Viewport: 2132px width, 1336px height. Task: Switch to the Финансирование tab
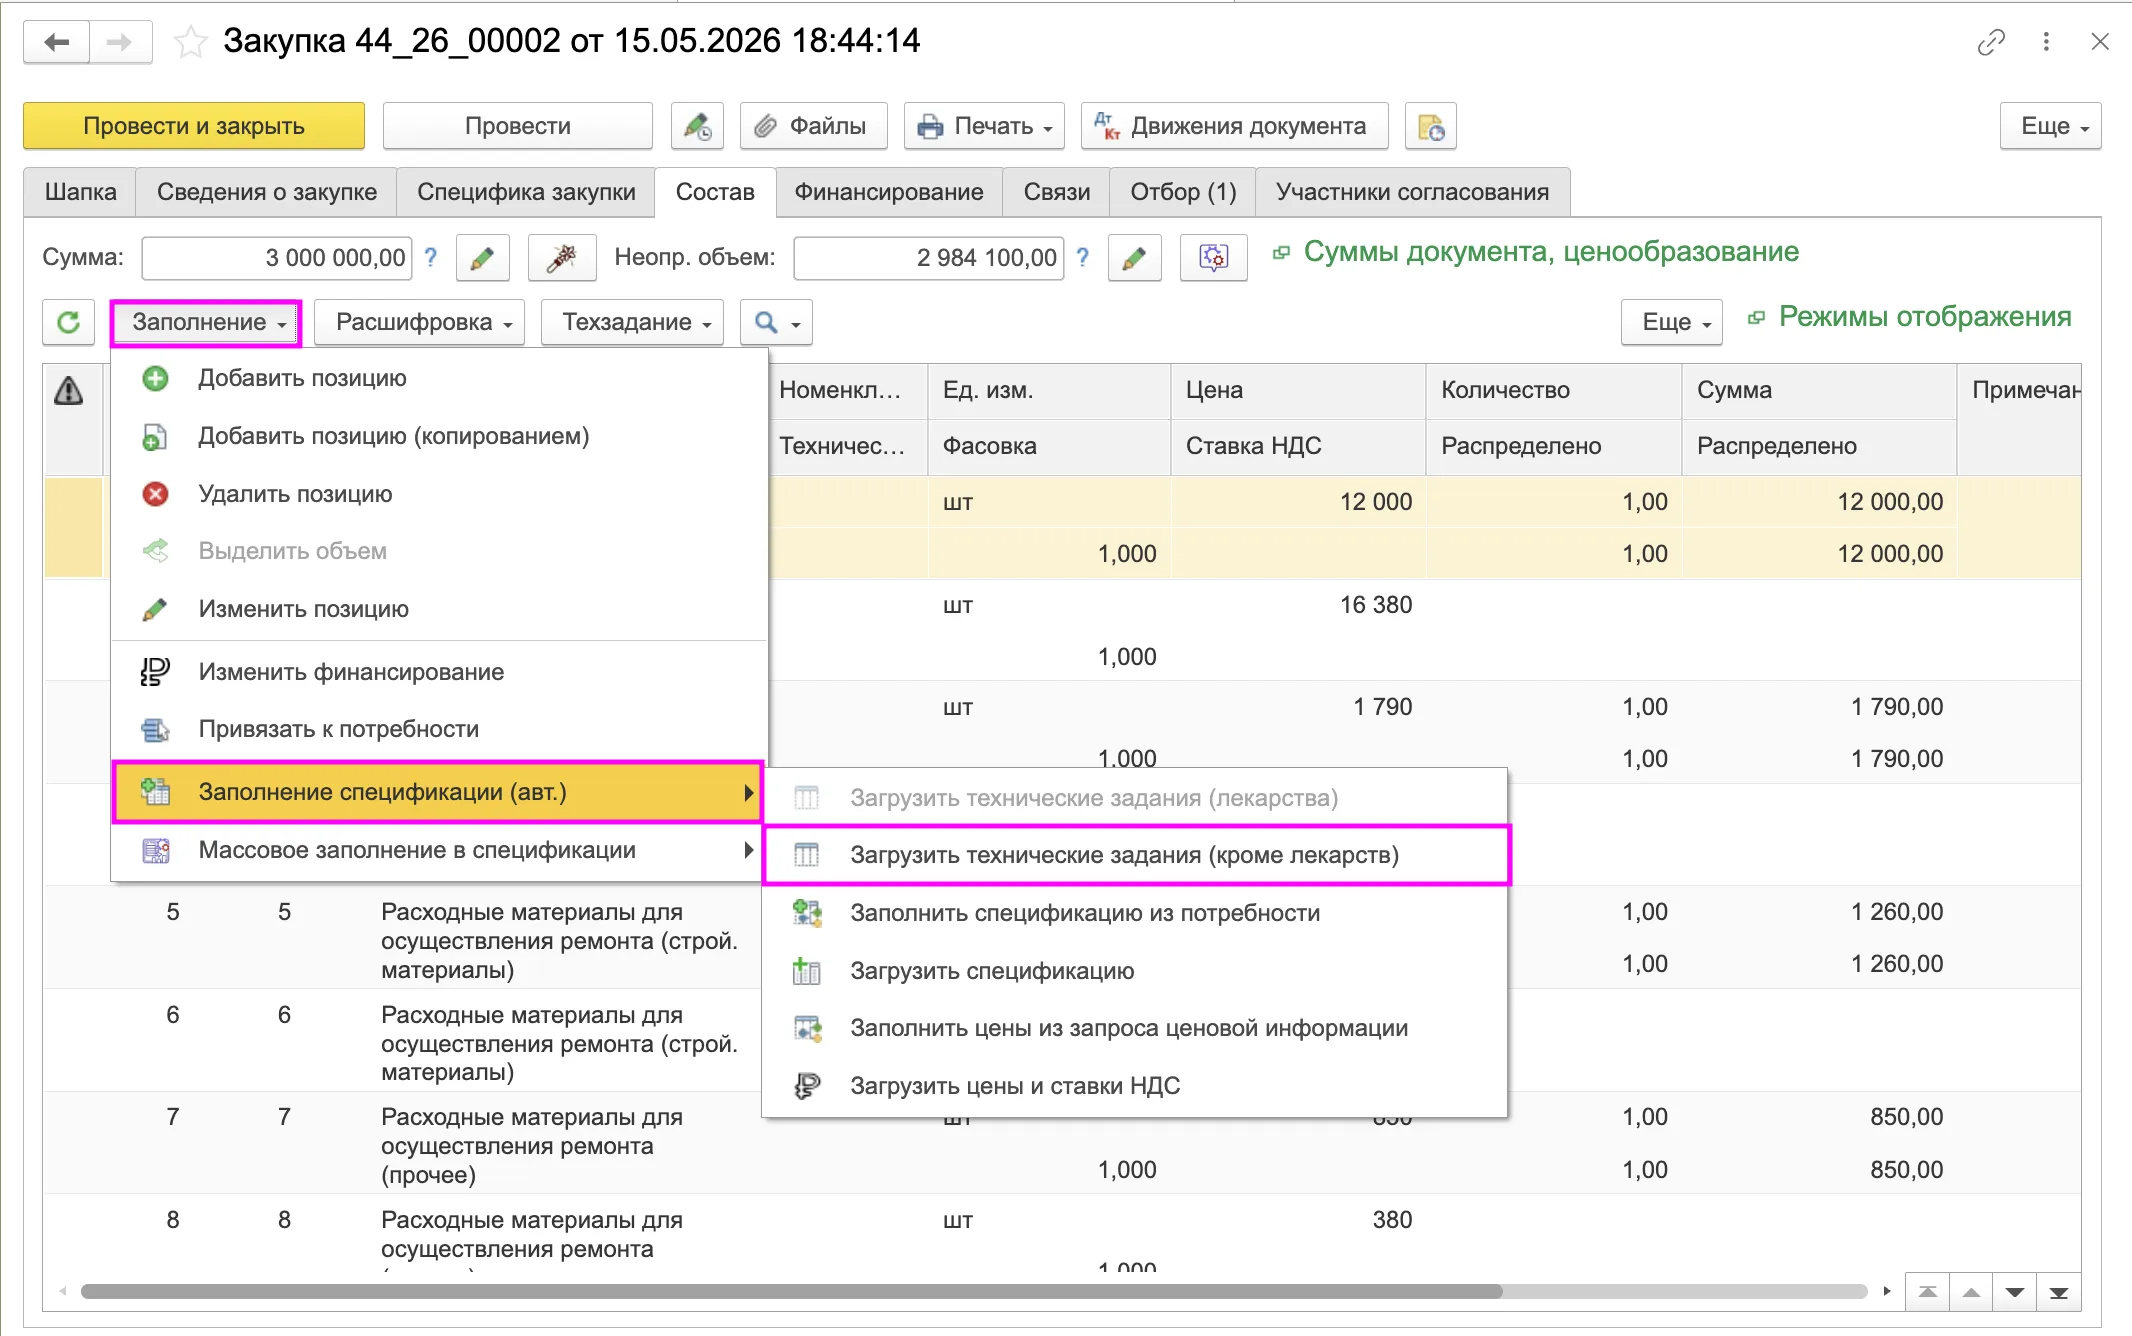(x=889, y=192)
